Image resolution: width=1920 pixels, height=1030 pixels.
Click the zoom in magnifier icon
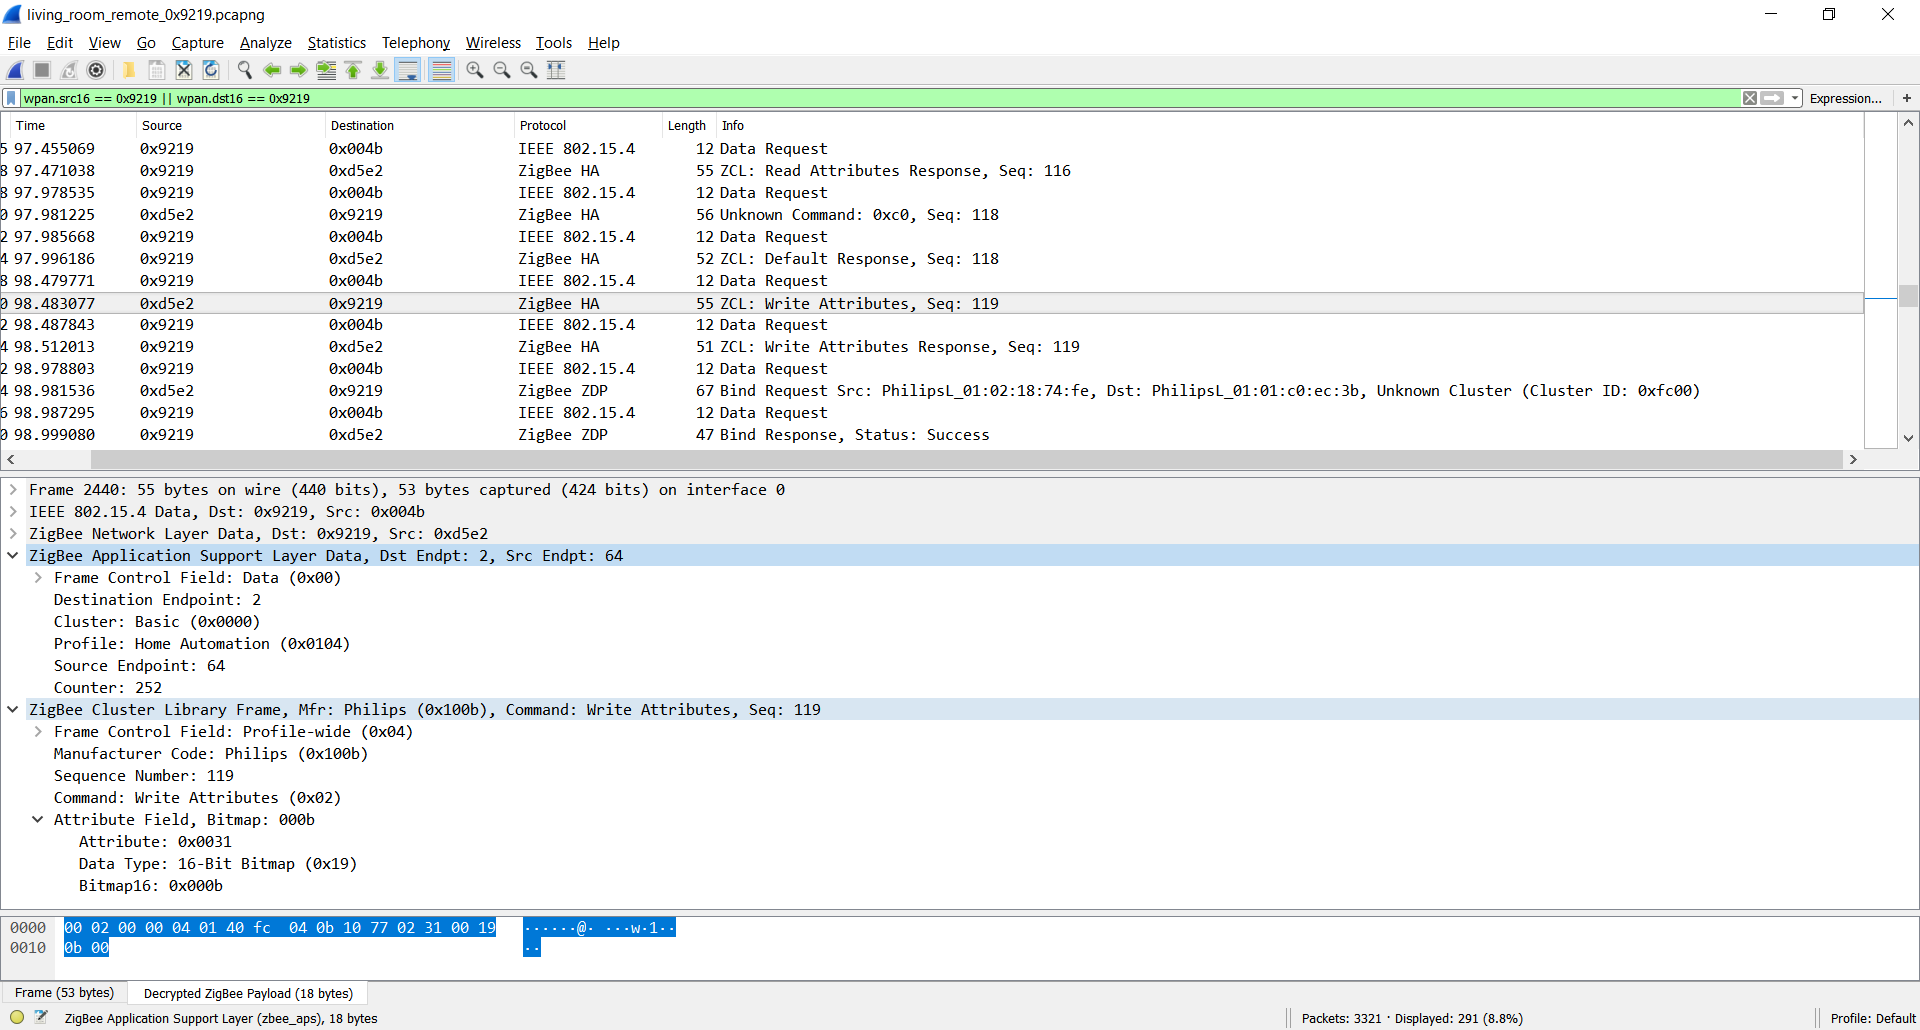(x=475, y=70)
